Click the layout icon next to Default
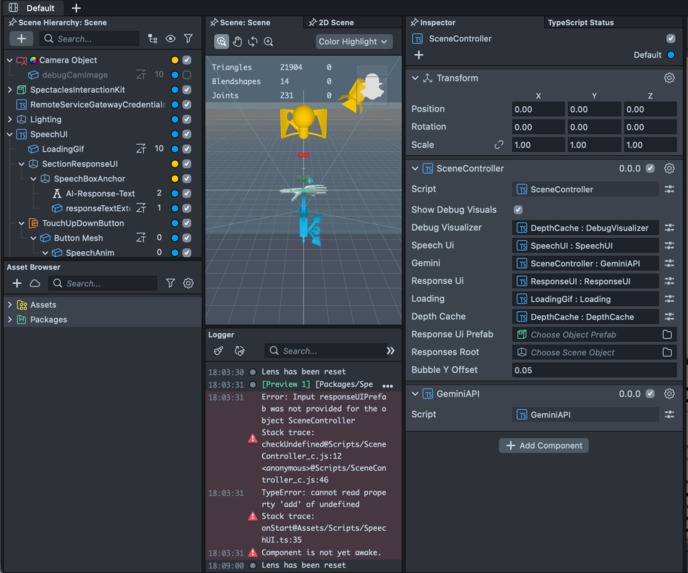 click(14, 8)
